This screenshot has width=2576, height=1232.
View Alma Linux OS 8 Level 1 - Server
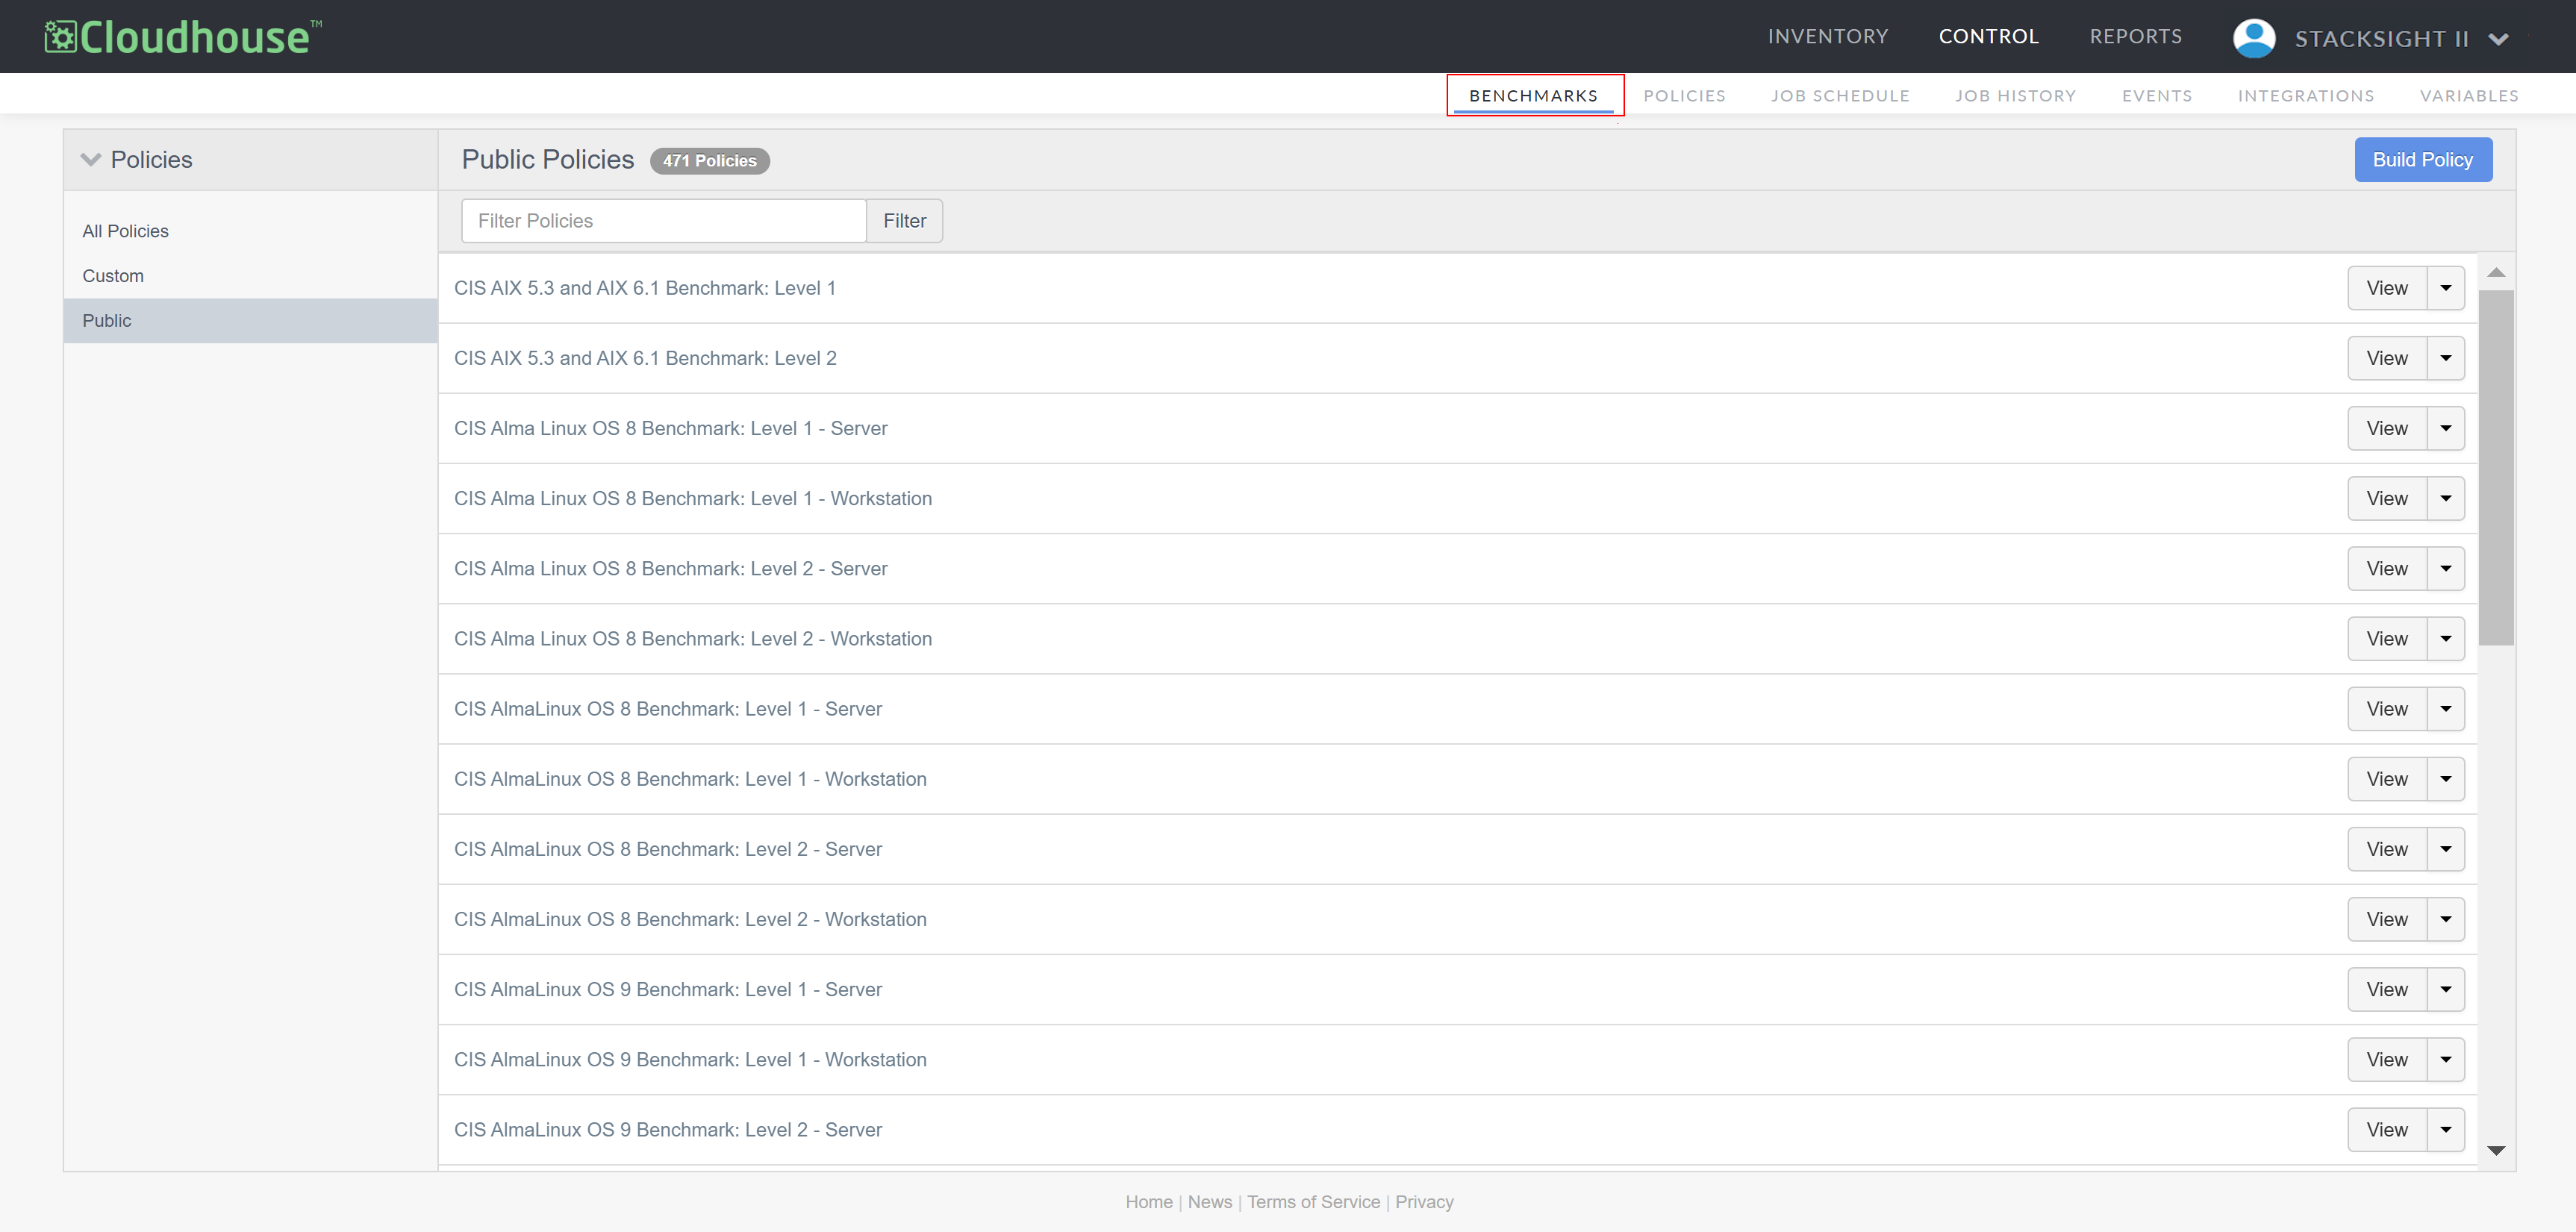tap(2387, 428)
